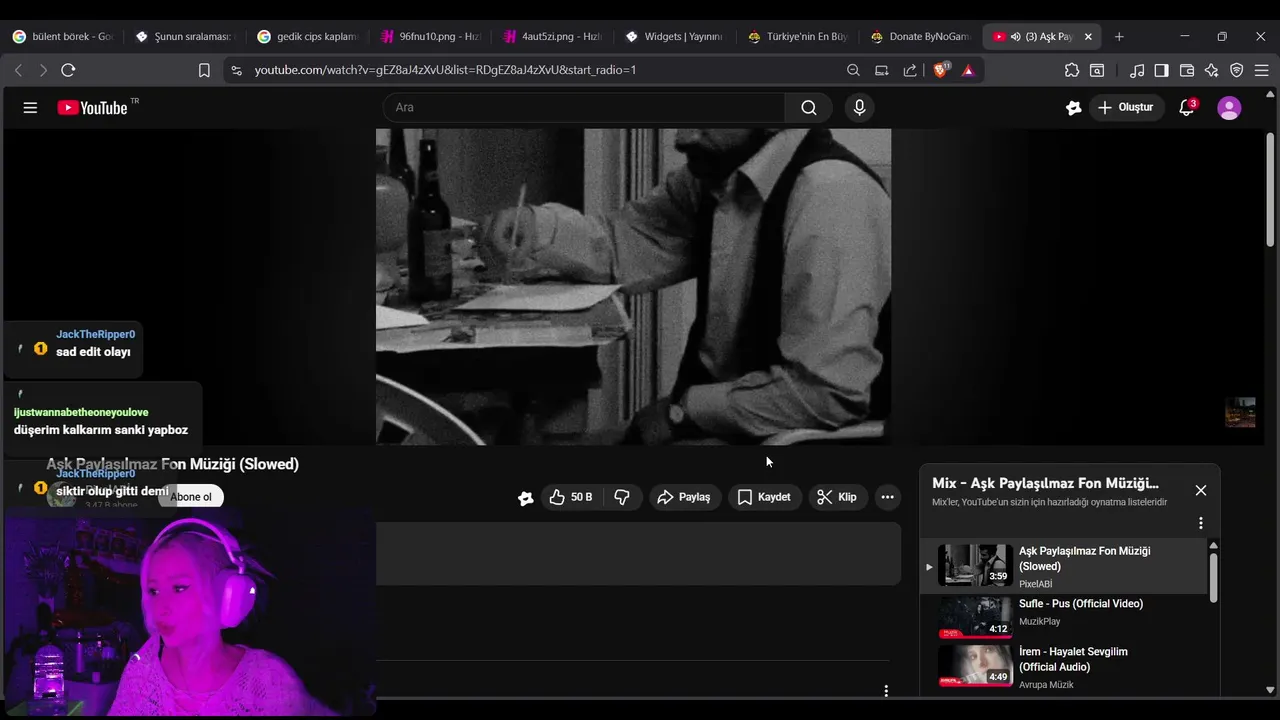This screenshot has height=720, width=1280.
Task: Click the Paylaş share button
Action: [x=685, y=497]
